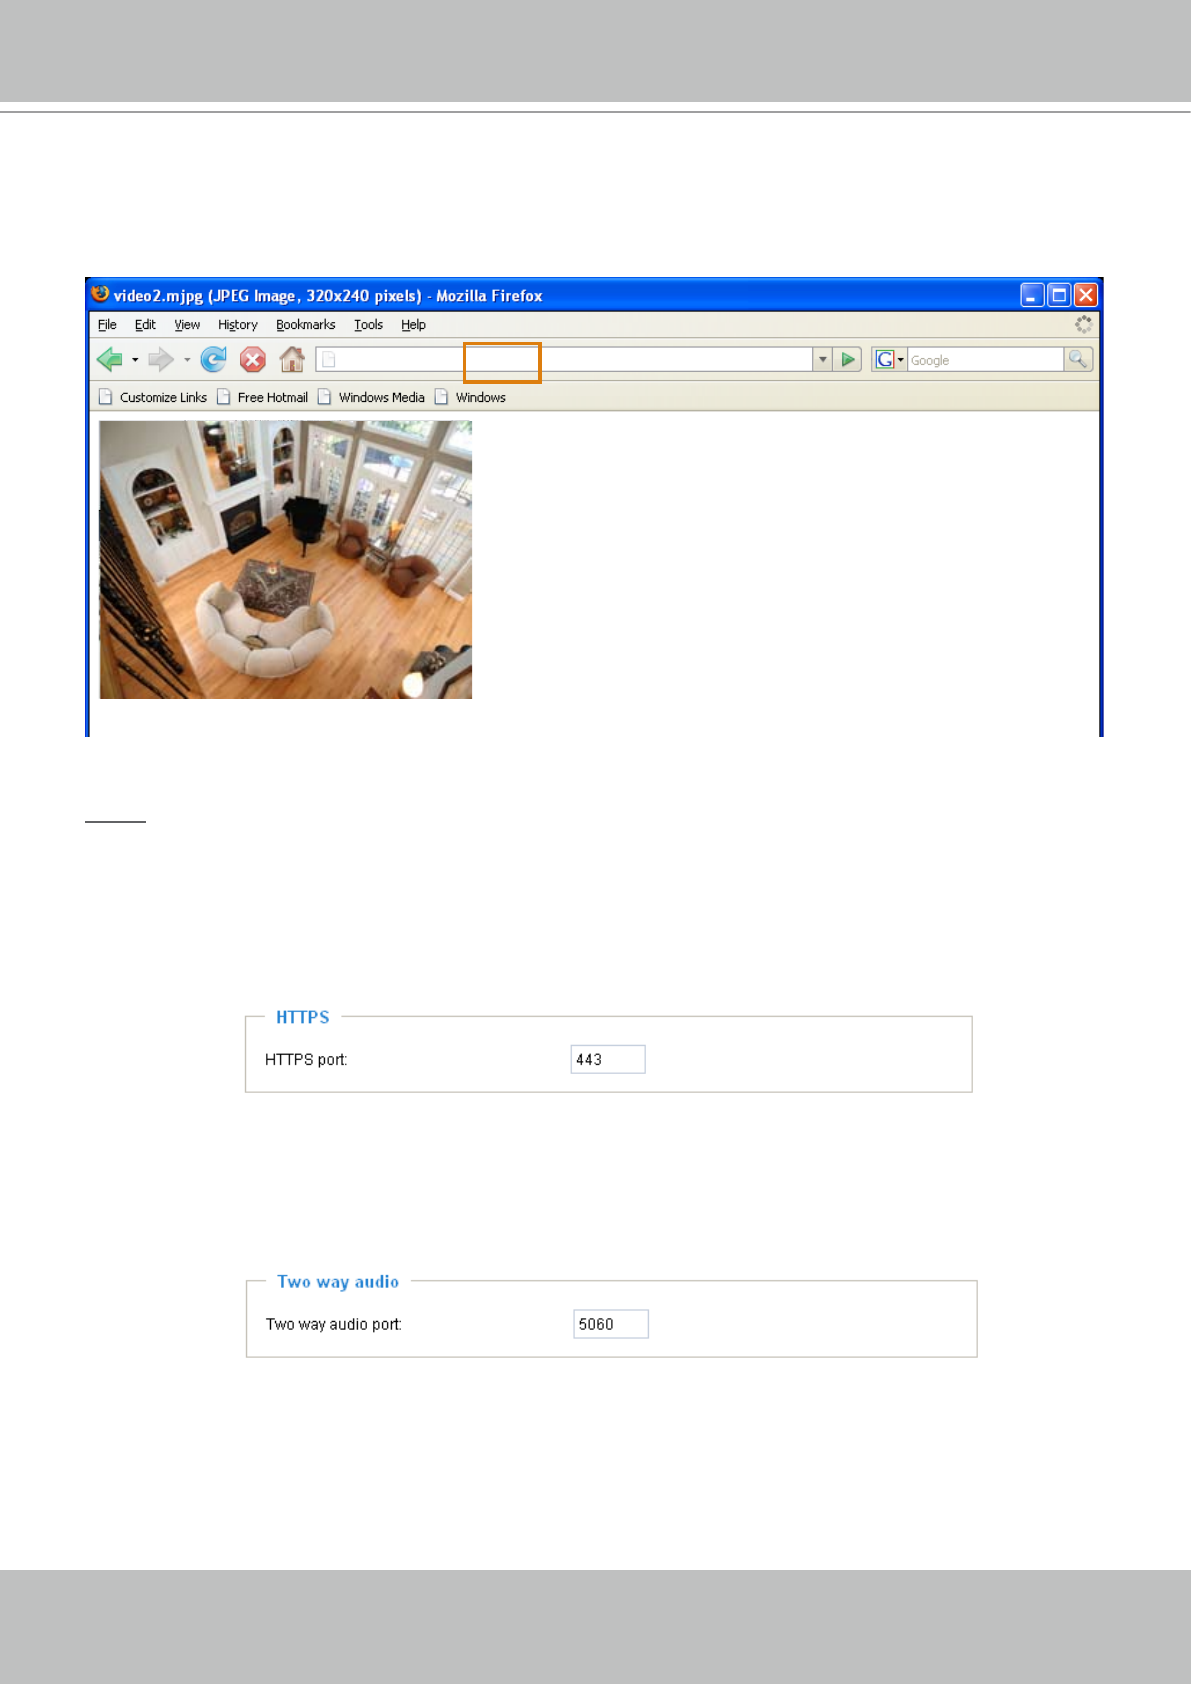
Task: Reload the page with the refresh icon
Action: [213, 359]
